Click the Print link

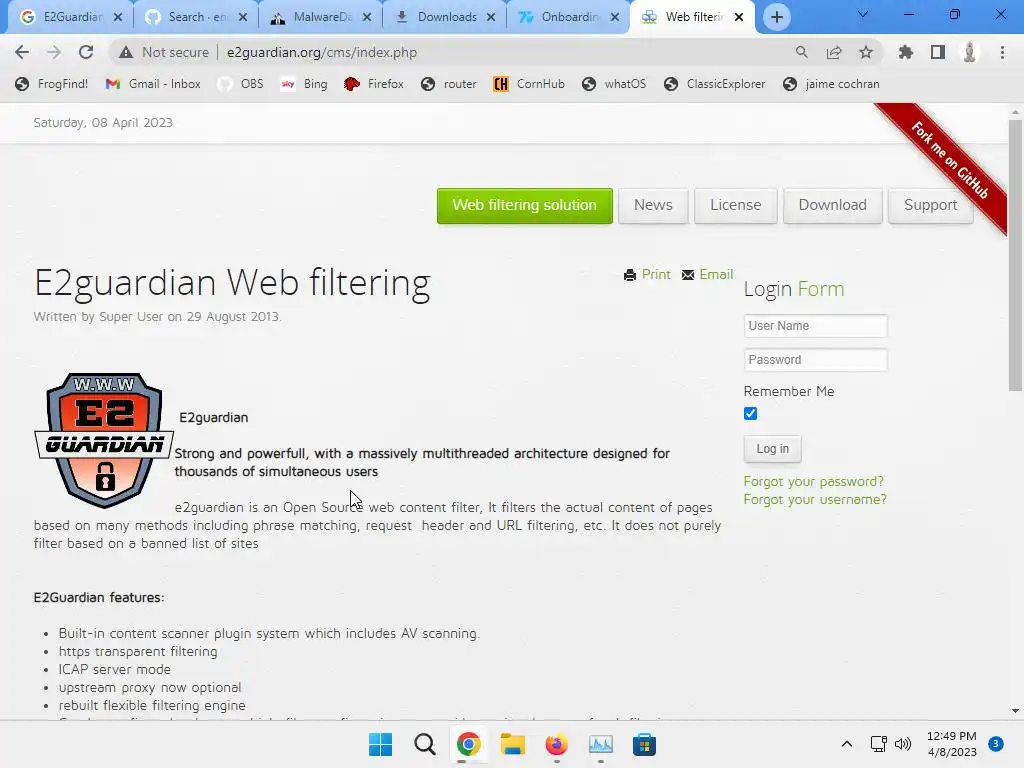pos(647,274)
